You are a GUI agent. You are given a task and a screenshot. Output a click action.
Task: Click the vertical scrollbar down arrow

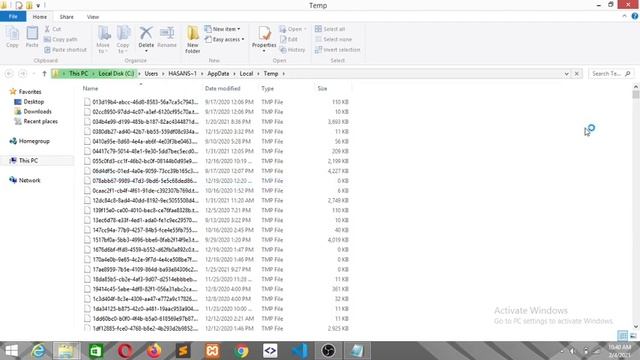click(x=636, y=327)
